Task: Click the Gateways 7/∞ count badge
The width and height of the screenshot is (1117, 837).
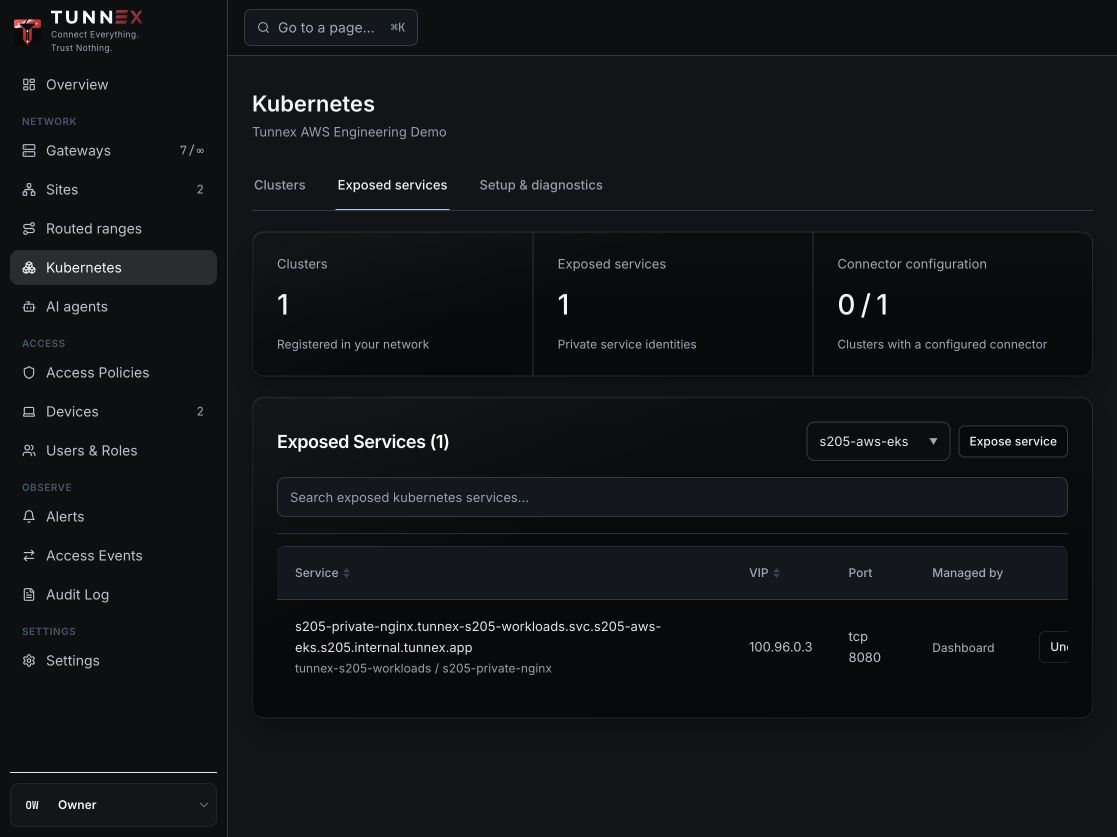Action: click(x=192, y=150)
